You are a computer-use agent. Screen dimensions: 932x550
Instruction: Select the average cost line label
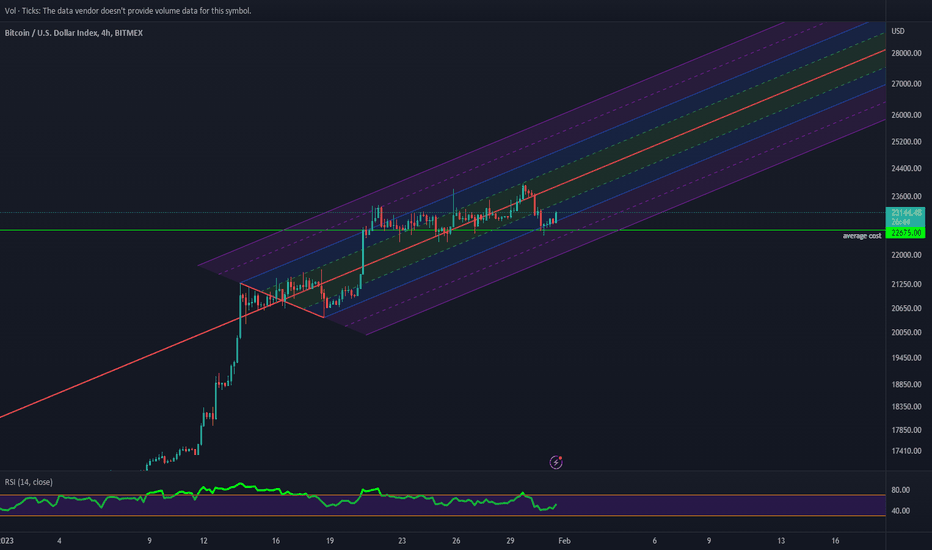[x=862, y=236]
